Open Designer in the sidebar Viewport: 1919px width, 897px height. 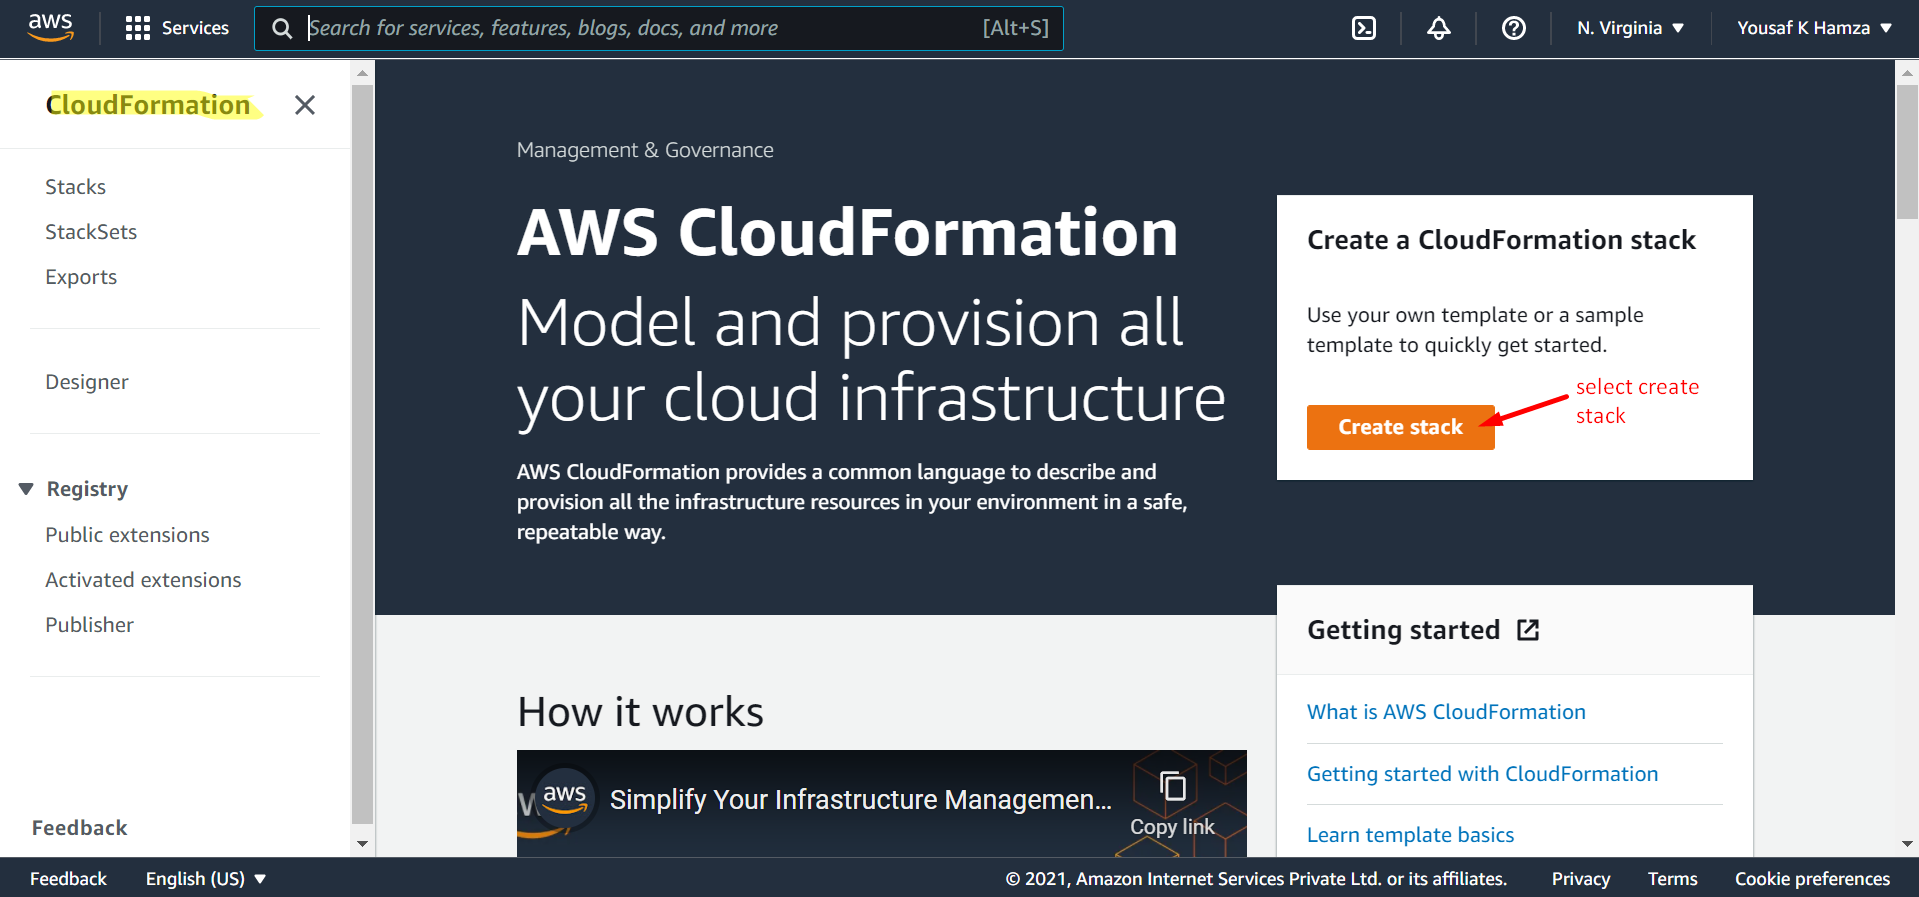point(87,382)
